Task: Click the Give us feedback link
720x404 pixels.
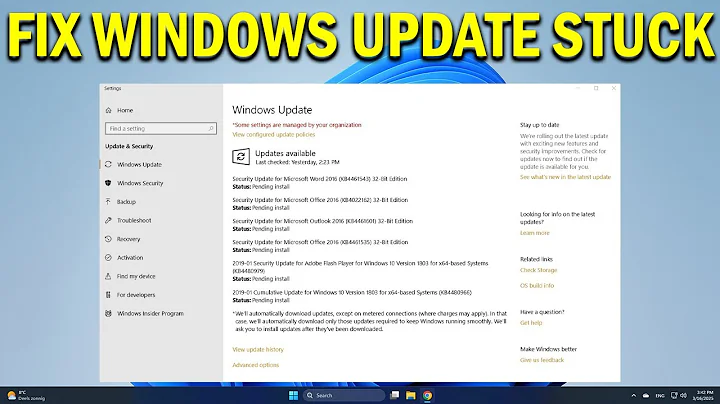Action: 542,360
